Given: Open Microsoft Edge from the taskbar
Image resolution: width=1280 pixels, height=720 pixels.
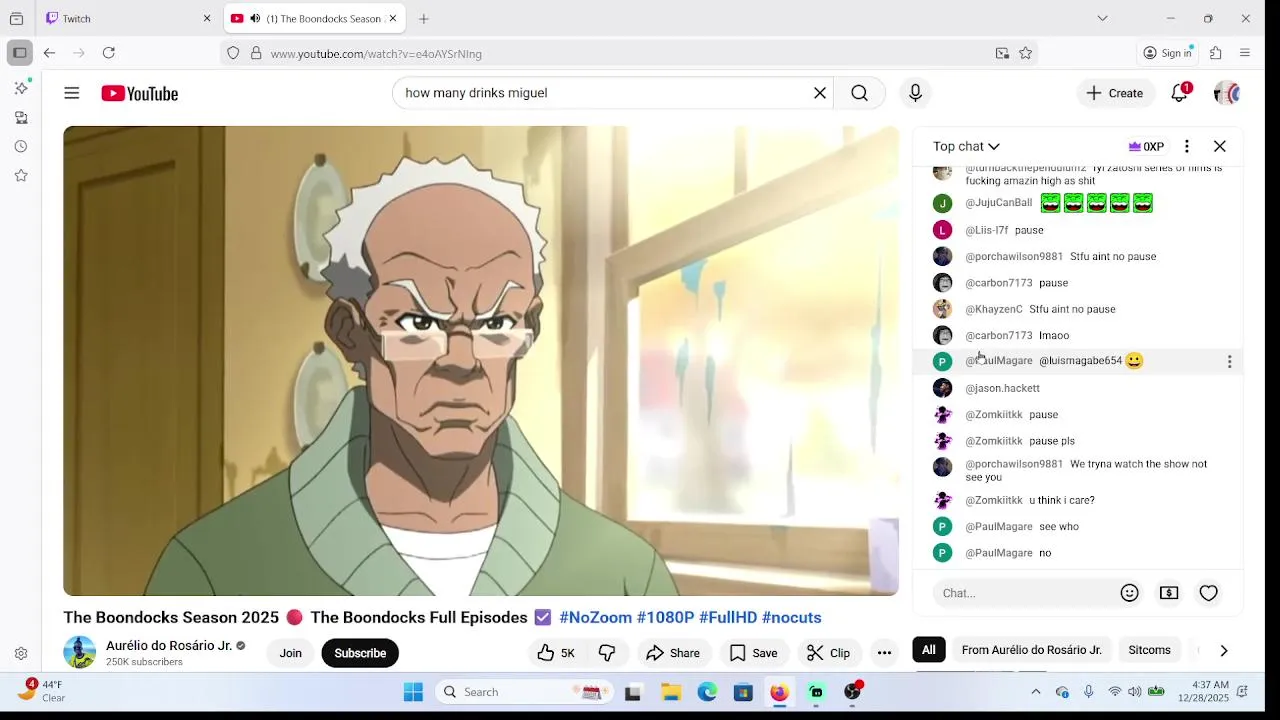Looking at the screenshot, I should click(707, 692).
